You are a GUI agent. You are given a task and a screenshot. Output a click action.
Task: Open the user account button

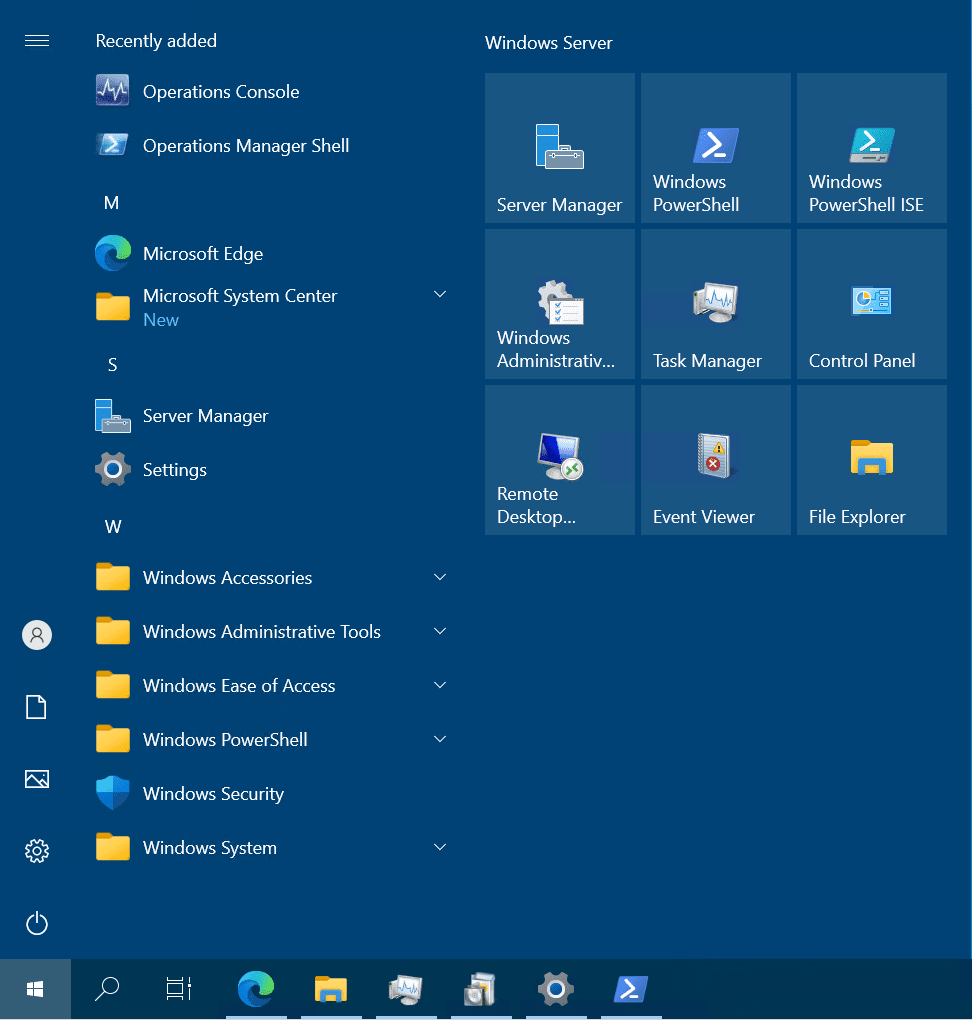(37, 635)
